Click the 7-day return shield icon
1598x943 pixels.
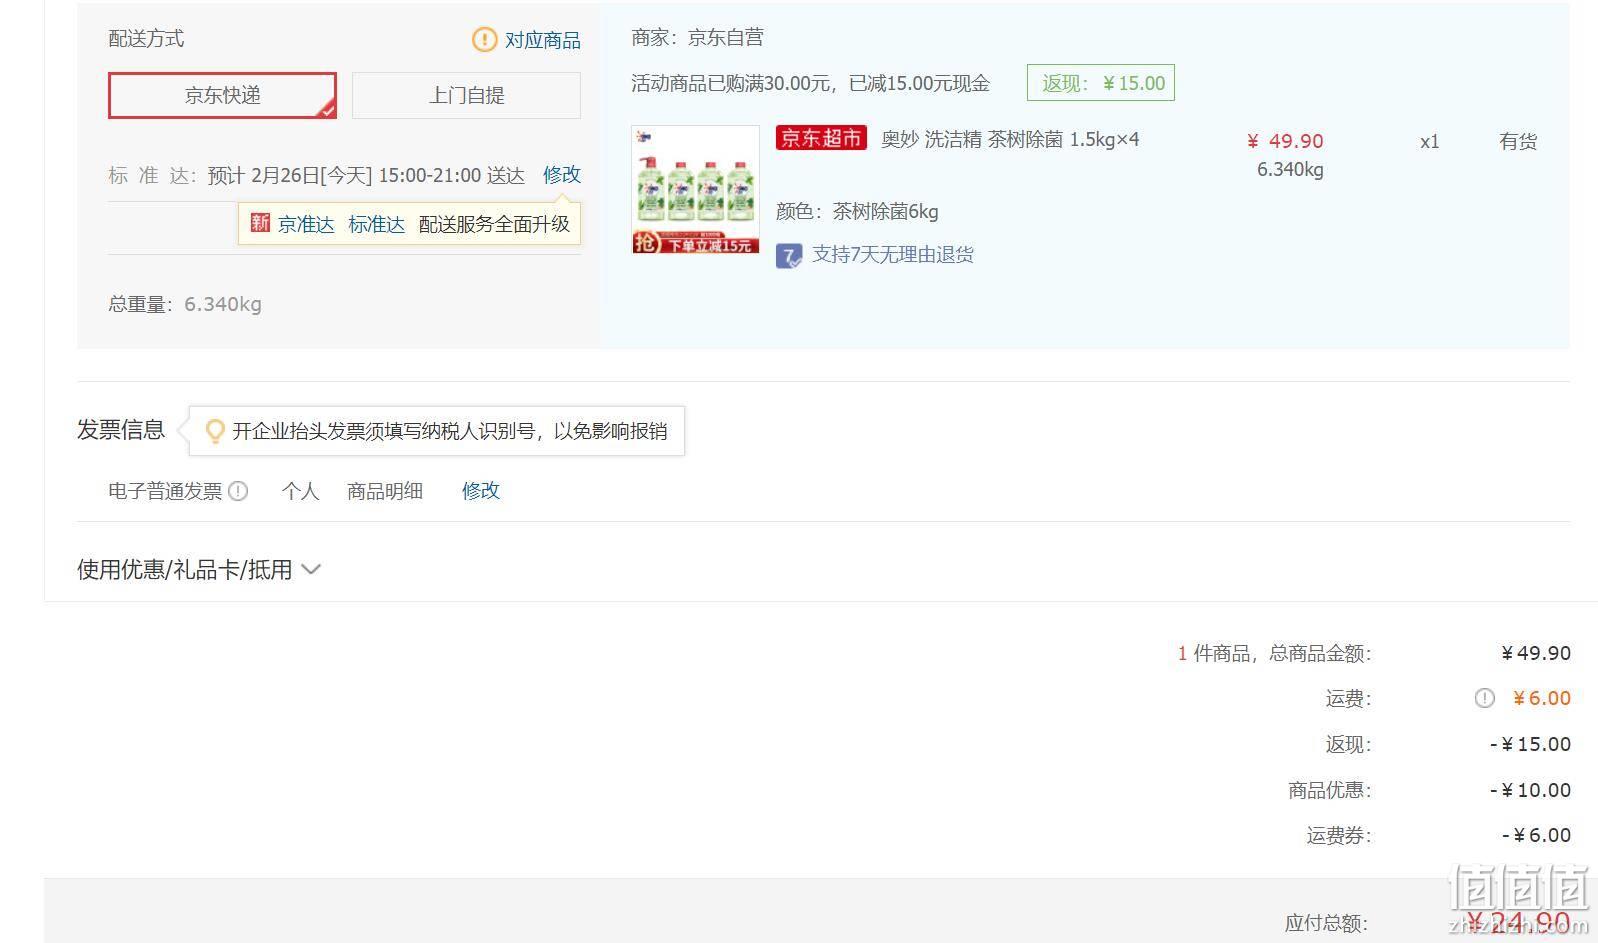coord(789,256)
